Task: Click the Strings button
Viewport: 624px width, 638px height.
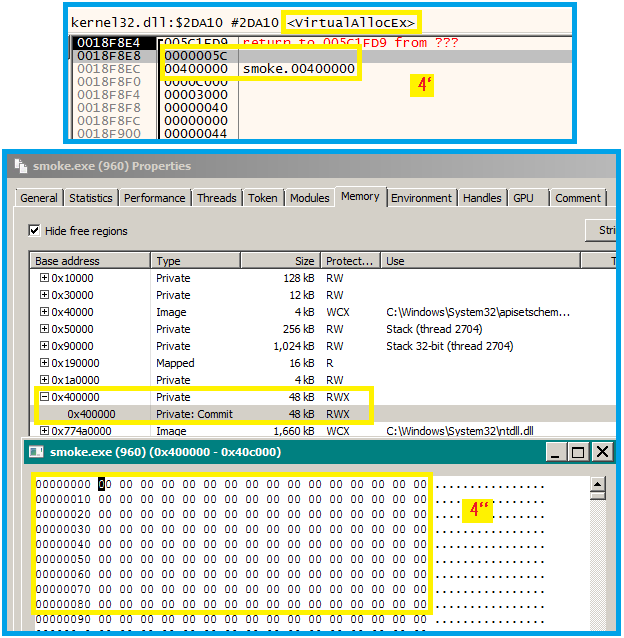Action: click(x=603, y=231)
